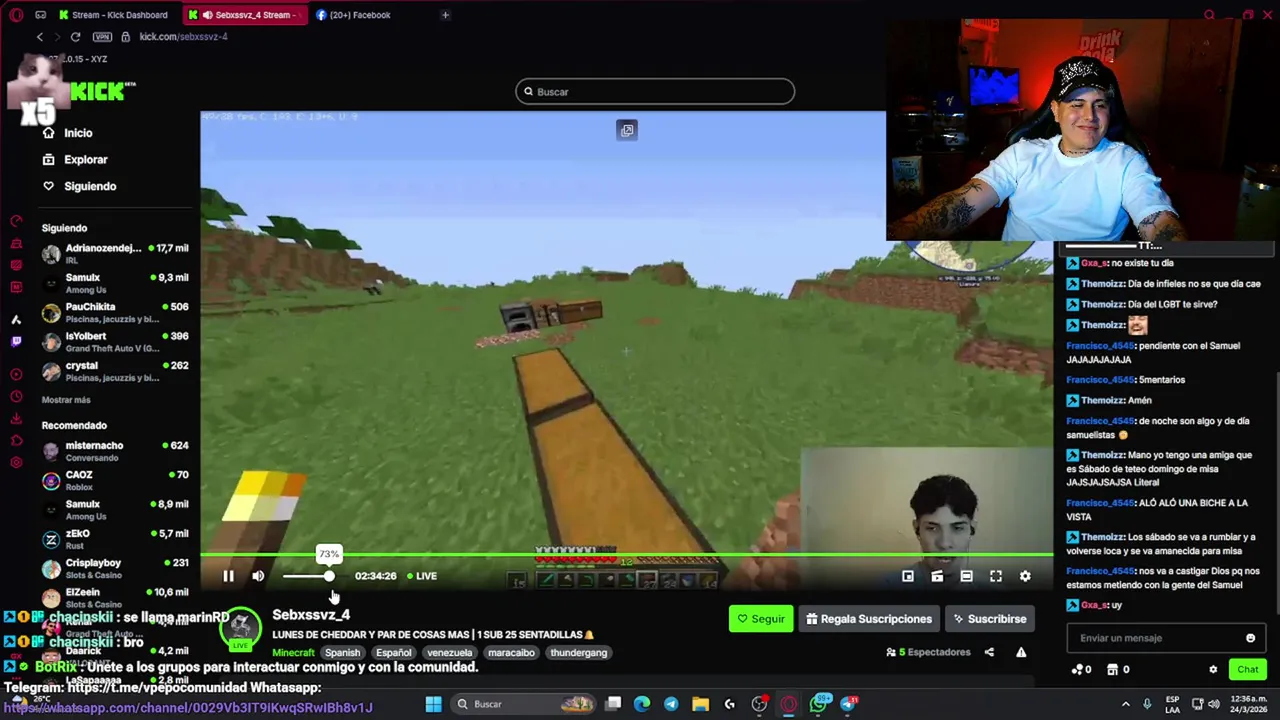Toggle theater mode in player
Viewport: 1280px width, 720px height.
point(966,576)
